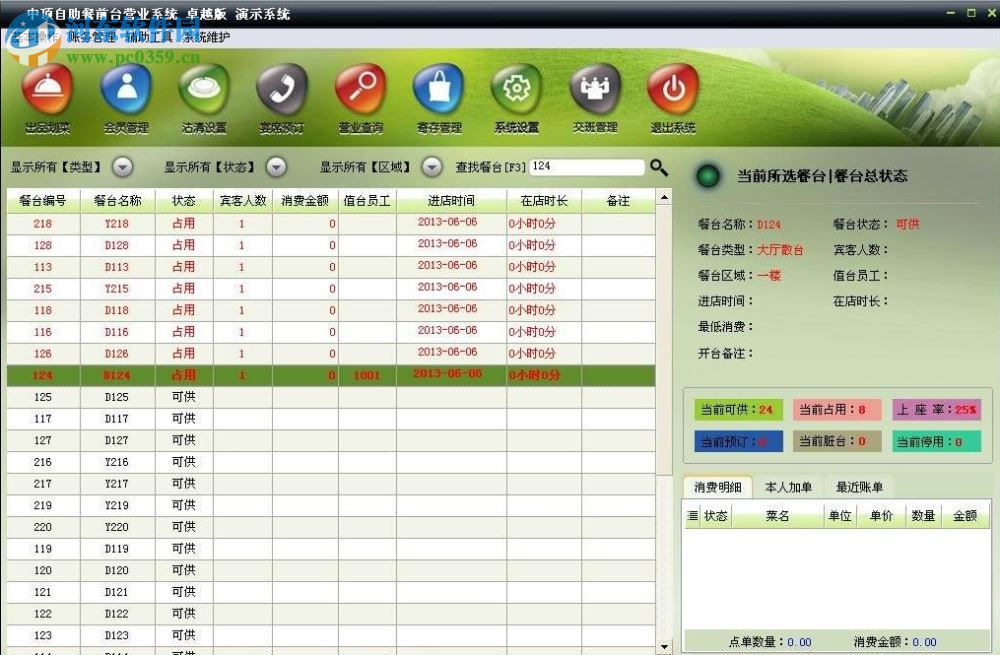Open 寄存管理 storage management
Screen dimensions: 1000x655
click(437, 97)
